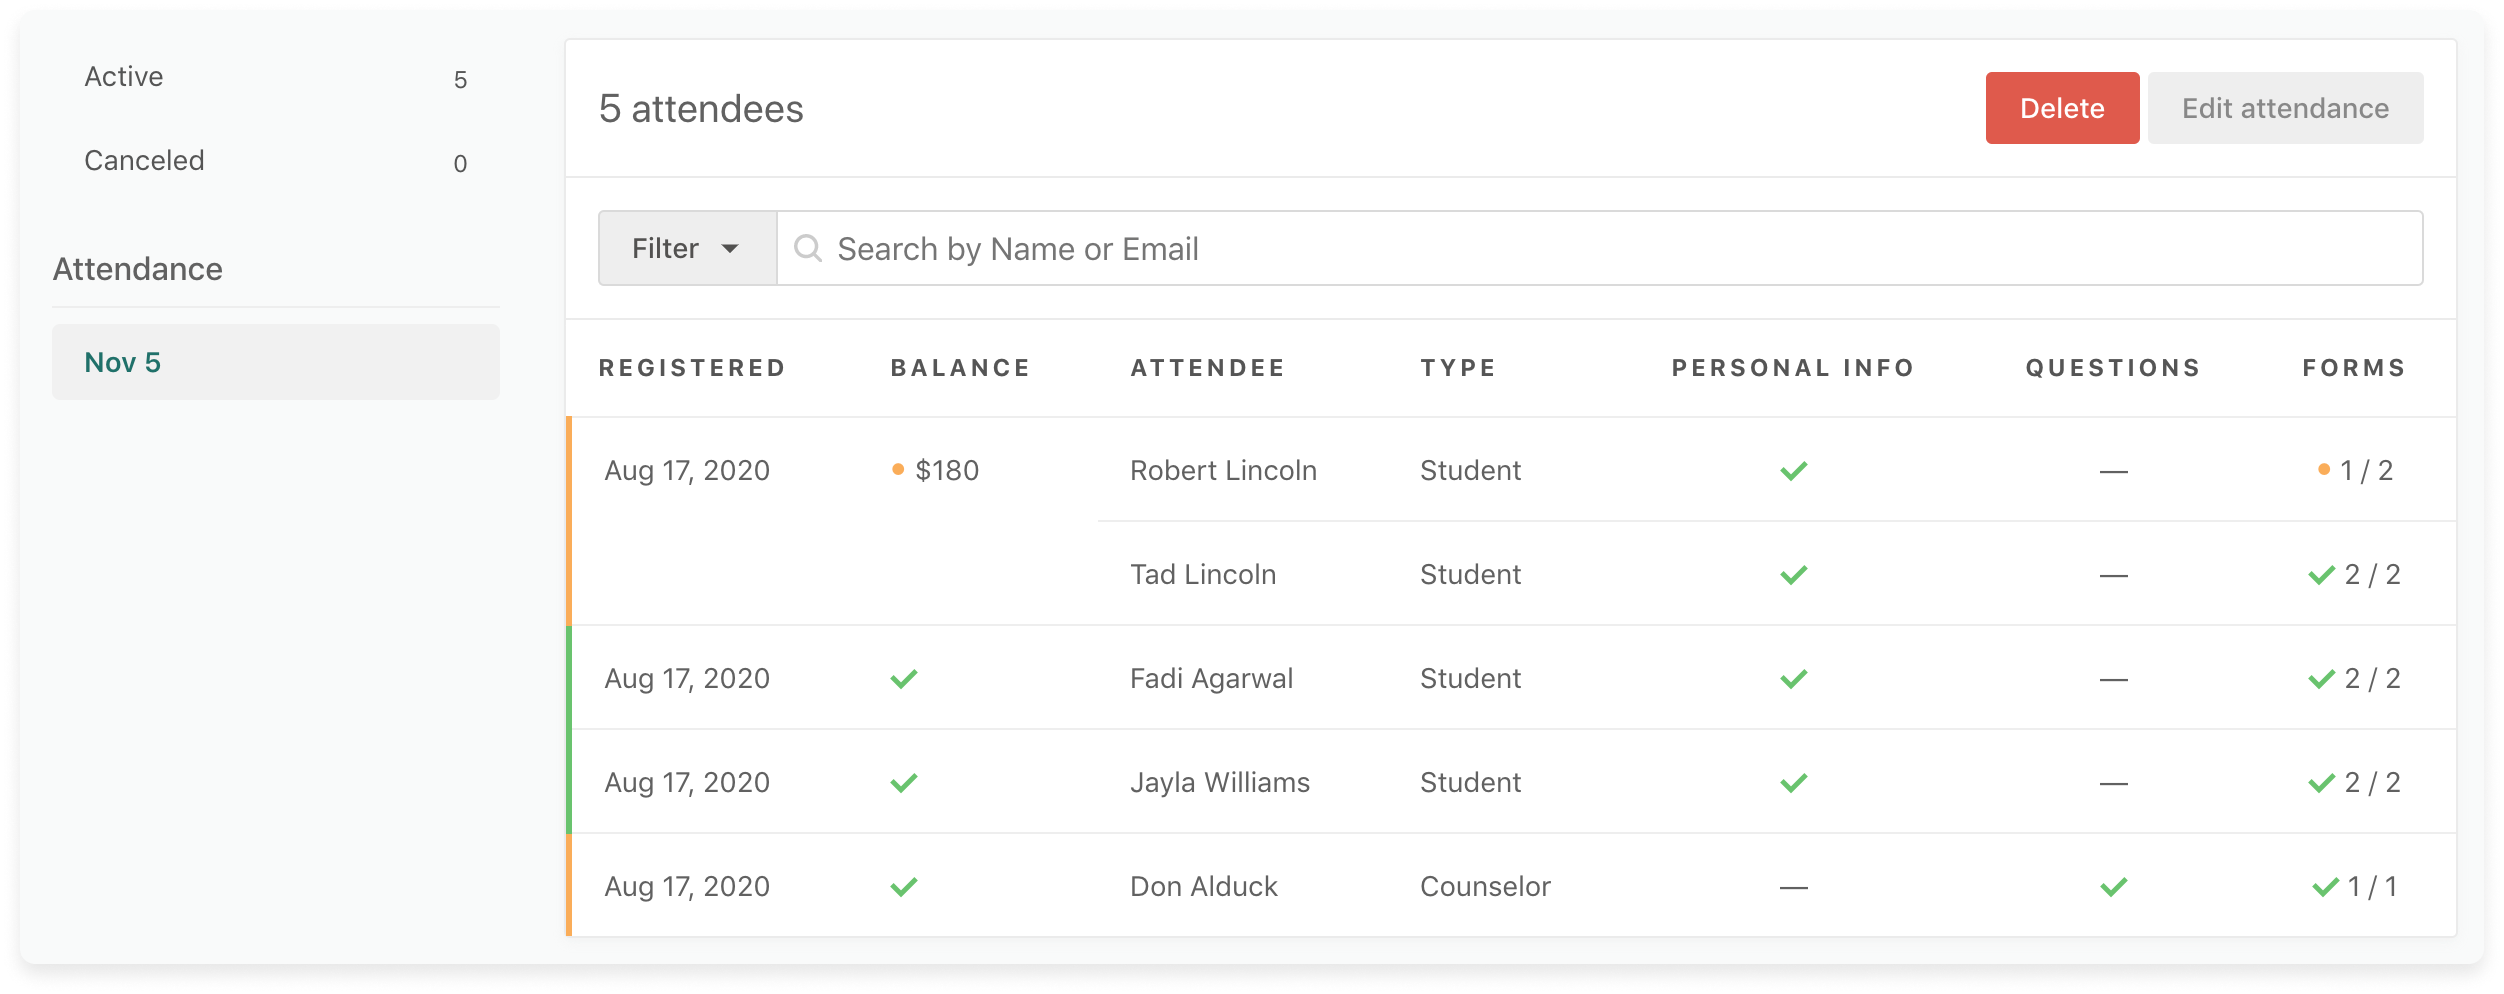2504x994 pixels.
Task: Click the search magnifier icon
Action: 808,248
